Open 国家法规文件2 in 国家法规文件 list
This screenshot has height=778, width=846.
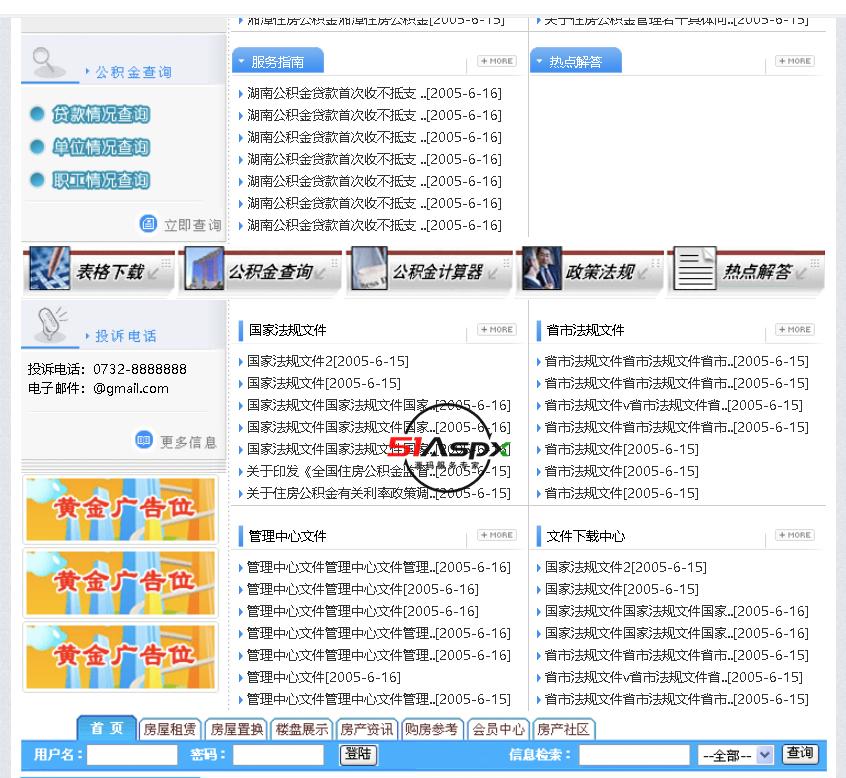(328, 361)
